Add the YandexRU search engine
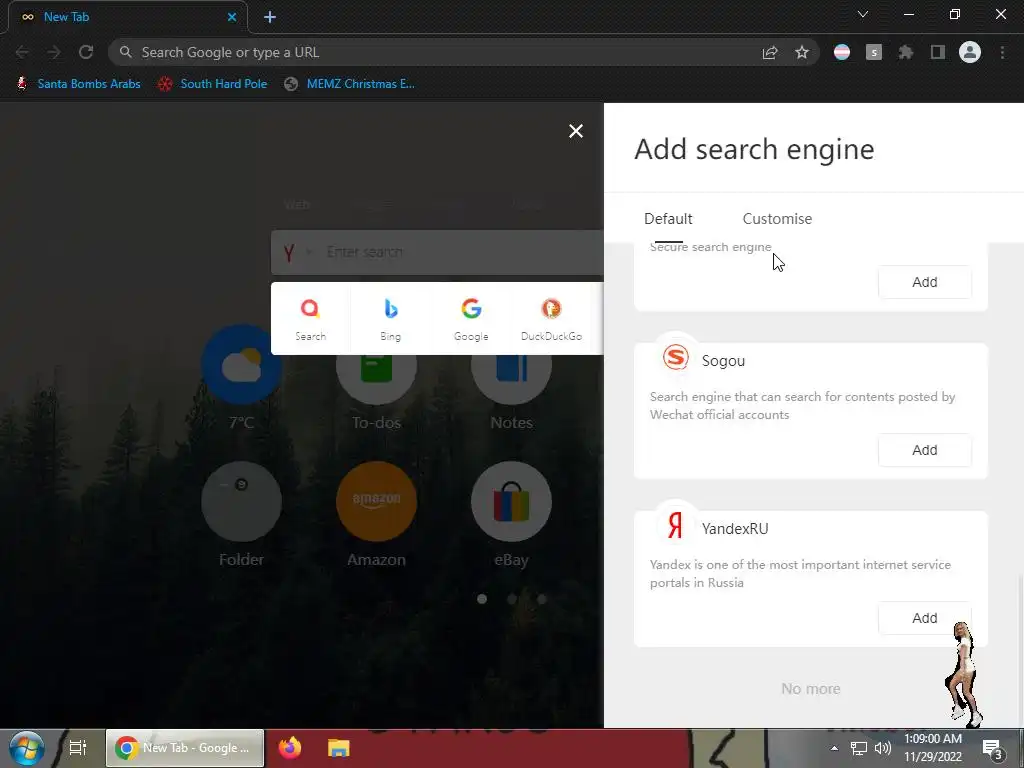The height and width of the screenshot is (768, 1024). (924, 618)
